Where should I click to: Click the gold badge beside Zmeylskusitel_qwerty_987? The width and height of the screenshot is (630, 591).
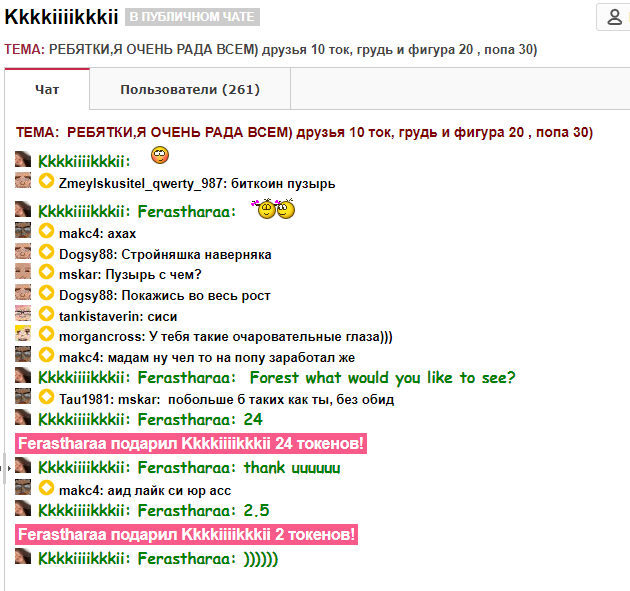point(46,182)
